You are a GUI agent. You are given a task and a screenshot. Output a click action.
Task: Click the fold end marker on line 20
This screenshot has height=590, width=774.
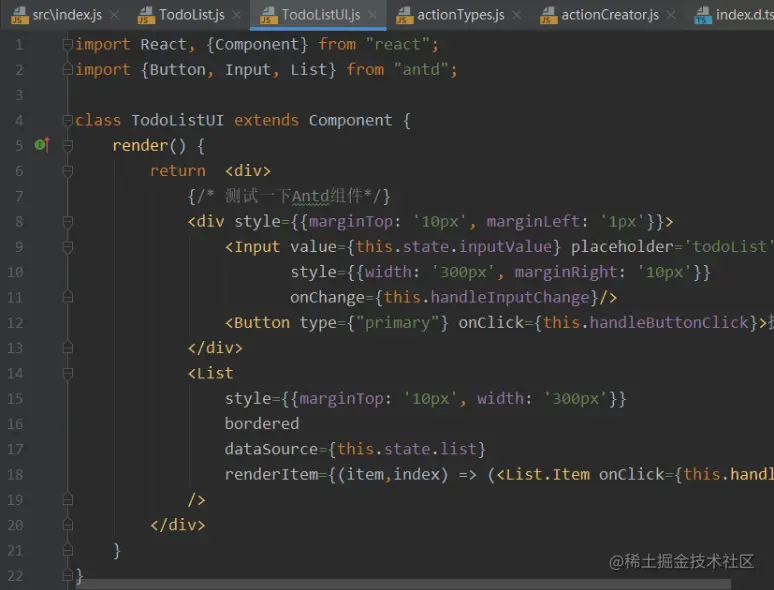pos(68,525)
